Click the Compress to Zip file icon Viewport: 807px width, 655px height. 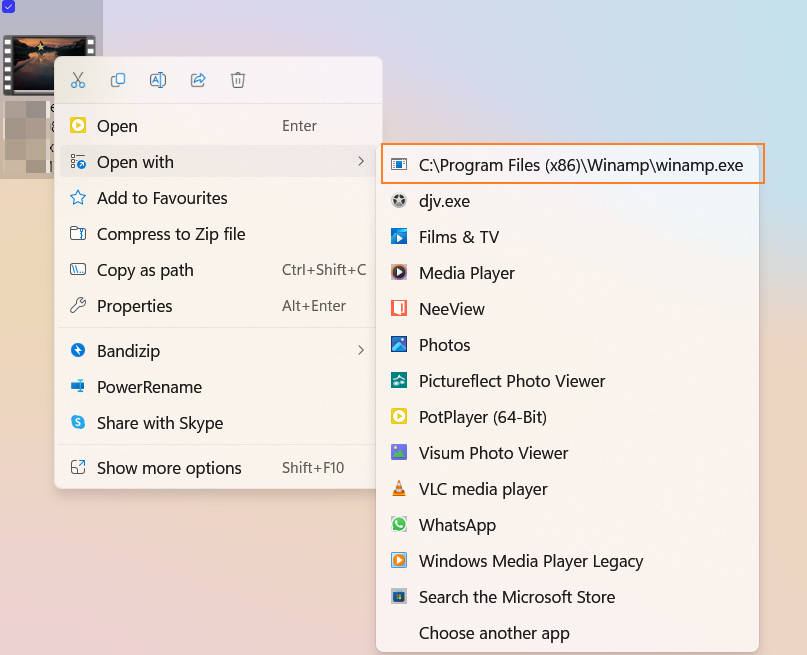(78, 234)
